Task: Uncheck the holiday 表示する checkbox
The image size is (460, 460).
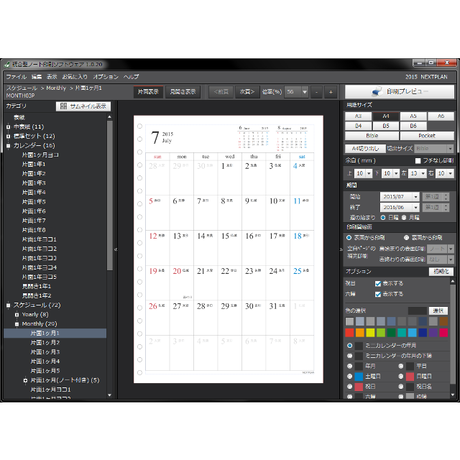Action: 378,284
